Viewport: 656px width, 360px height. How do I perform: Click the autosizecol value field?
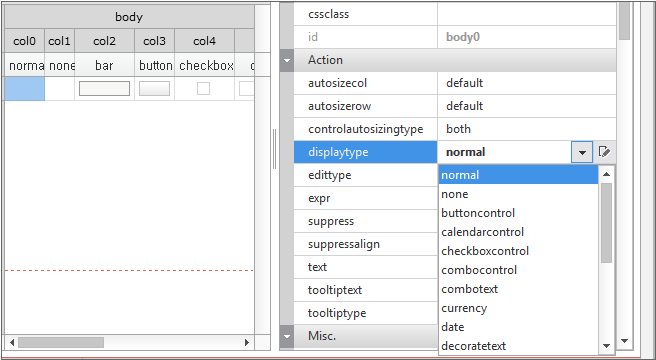[x=527, y=83]
